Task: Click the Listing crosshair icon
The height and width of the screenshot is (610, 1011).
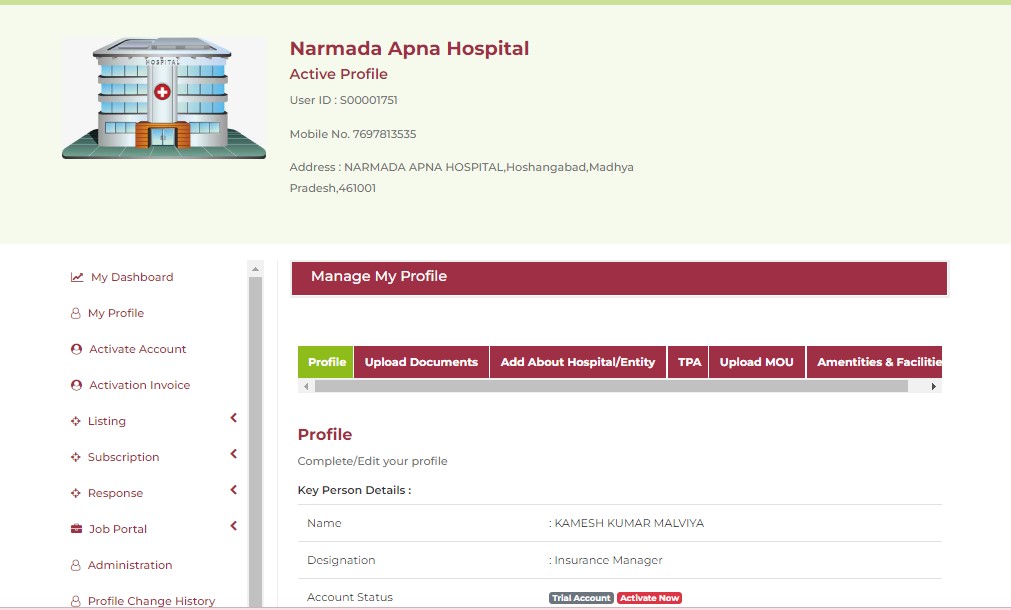Action: pos(75,421)
